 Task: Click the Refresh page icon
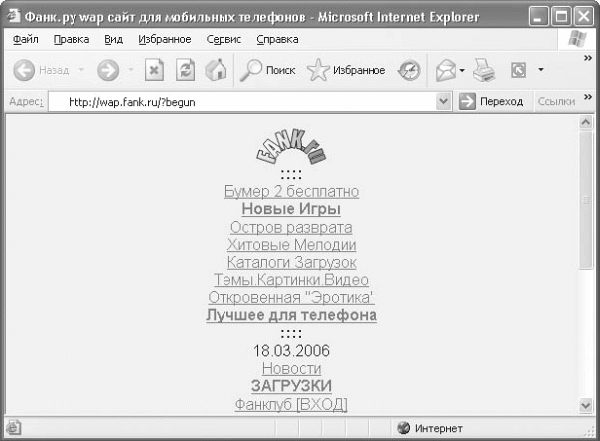coord(185,70)
